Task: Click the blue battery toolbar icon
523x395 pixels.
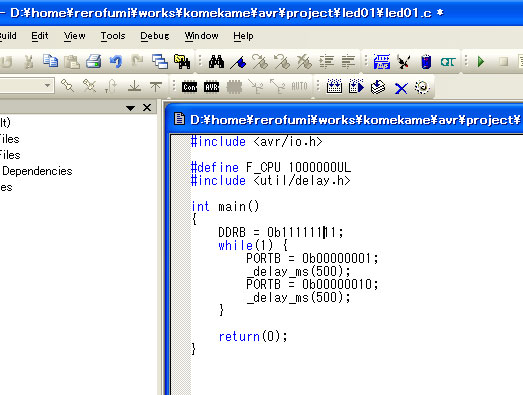Action: click(x=426, y=62)
